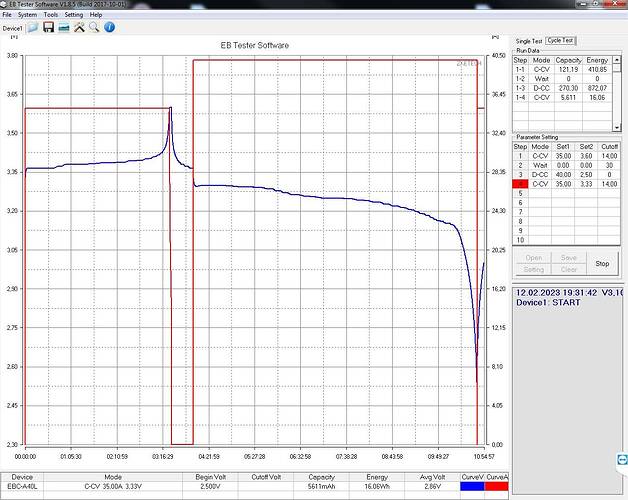Click Set2 value 3.60 in step 1
This screenshot has width=628, height=500.
pos(586,156)
